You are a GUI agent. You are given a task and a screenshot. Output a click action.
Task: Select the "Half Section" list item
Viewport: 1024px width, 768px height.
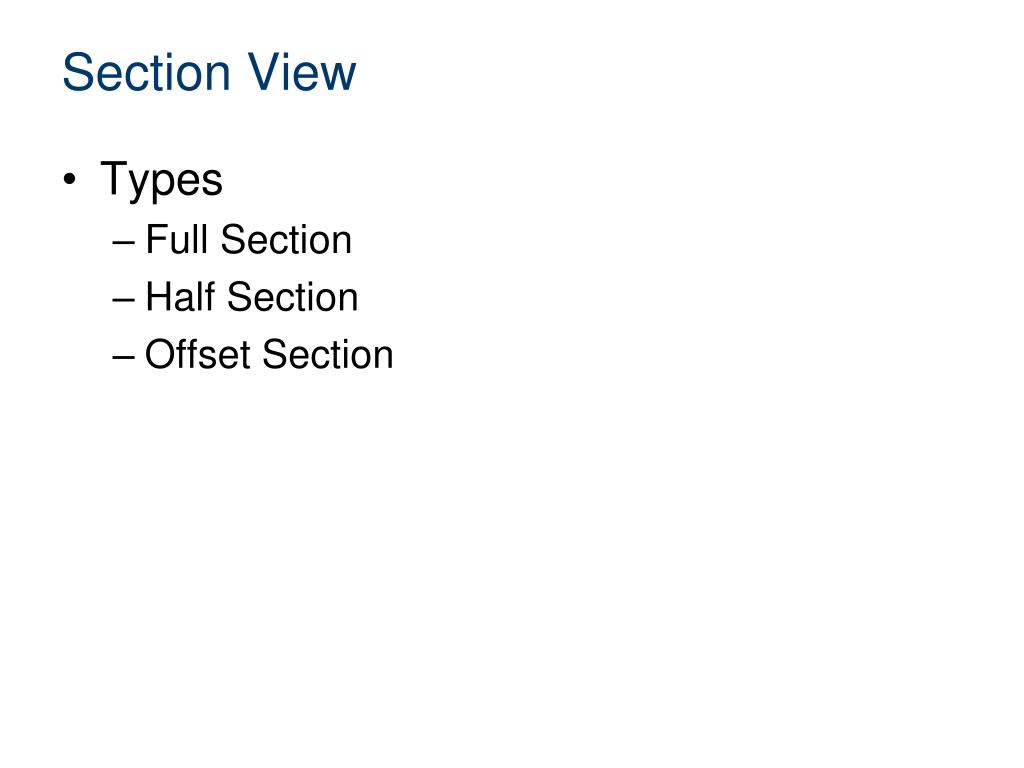[251, 297]
